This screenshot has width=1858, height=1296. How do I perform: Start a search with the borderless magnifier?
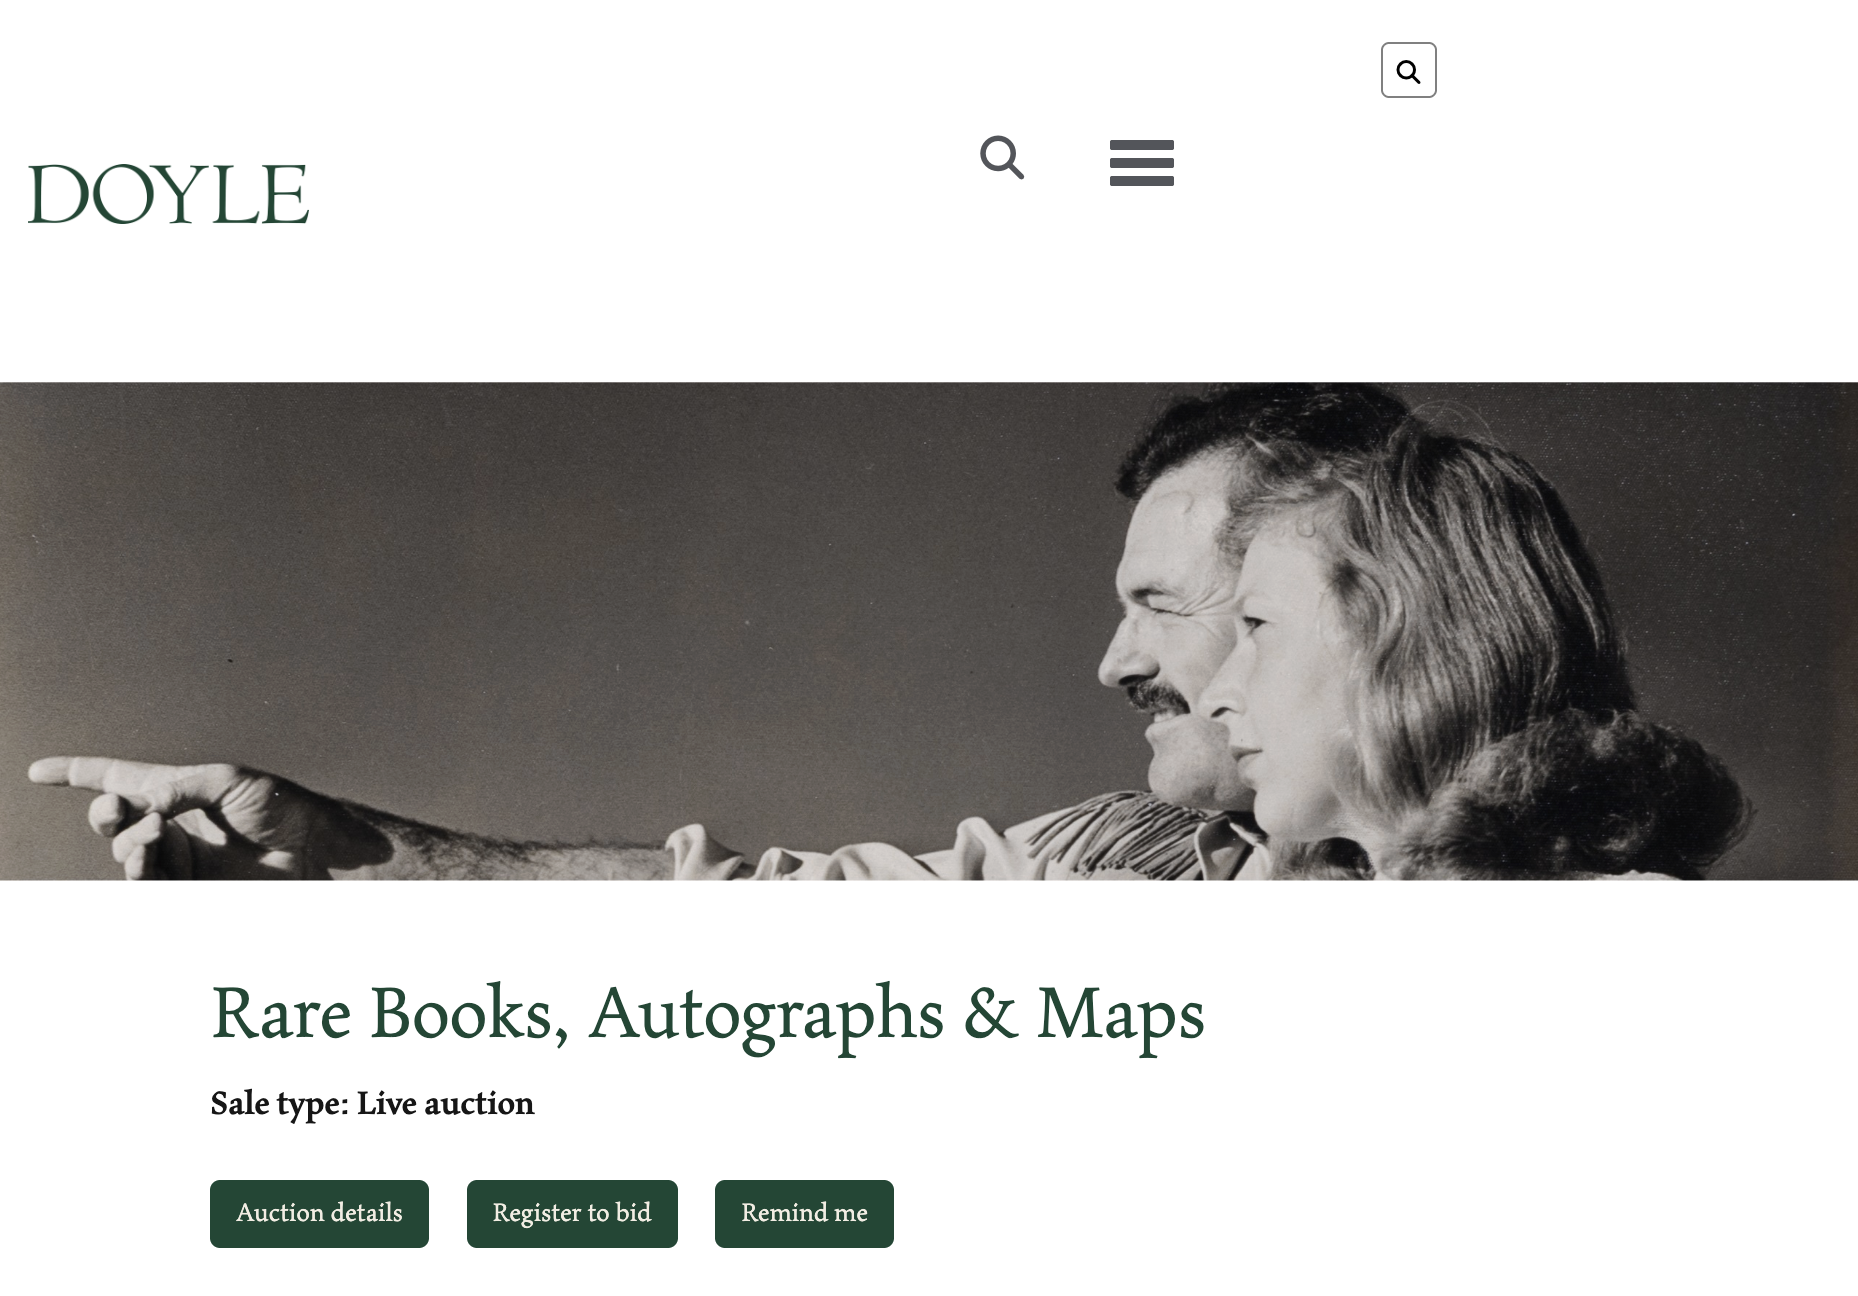click(x=1002, y=158)
